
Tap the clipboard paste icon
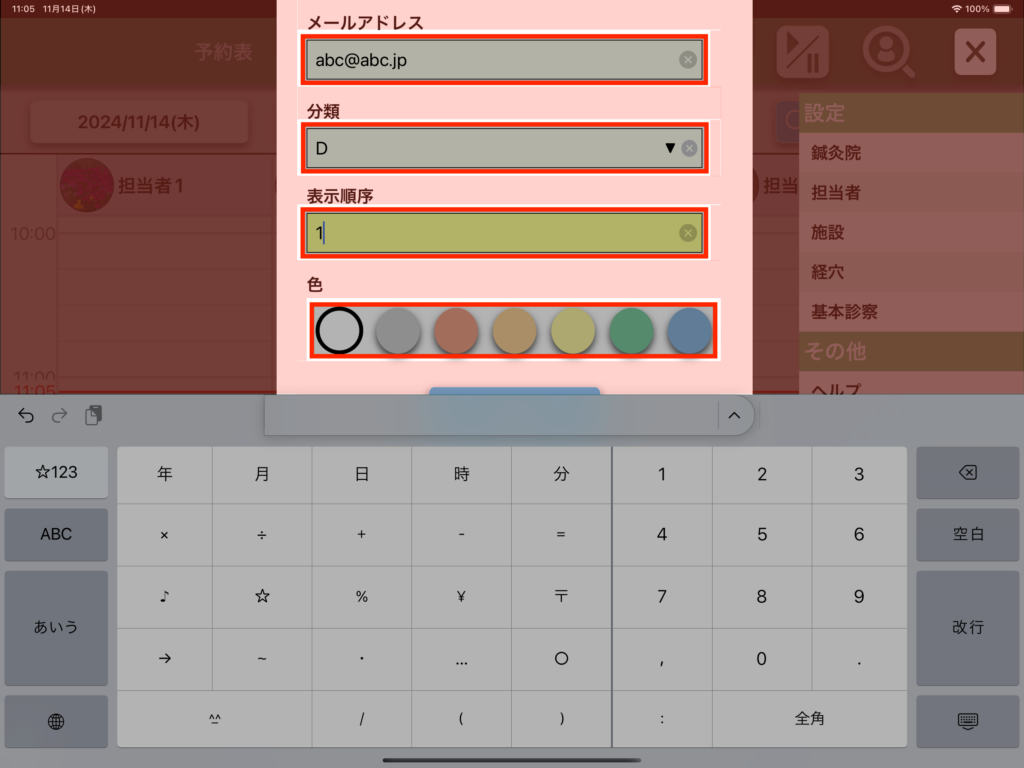point(93,416)
